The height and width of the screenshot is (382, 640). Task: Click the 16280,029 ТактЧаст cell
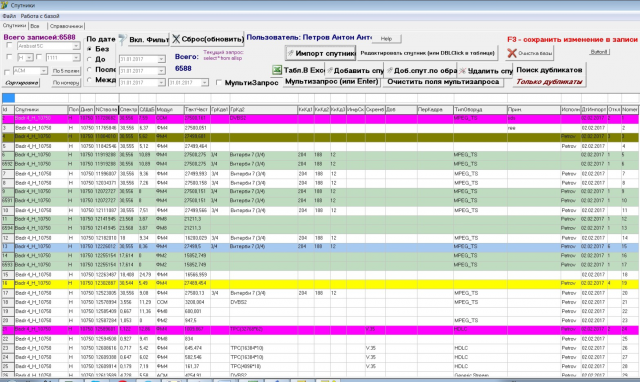pyautogui.click(x=197, y=238)
